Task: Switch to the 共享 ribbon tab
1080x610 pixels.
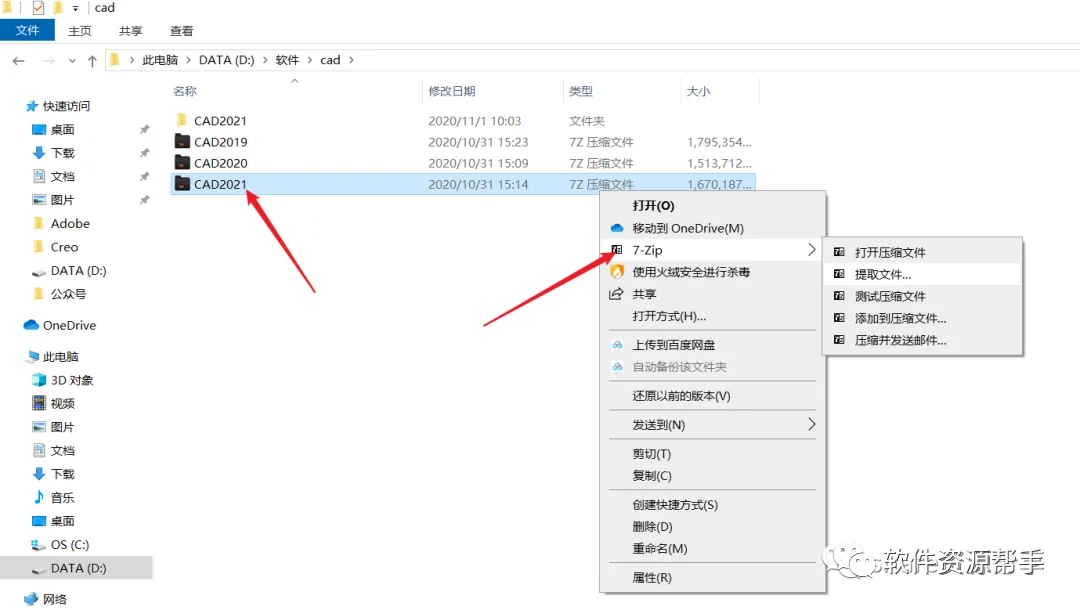Action: pos(130,31)
